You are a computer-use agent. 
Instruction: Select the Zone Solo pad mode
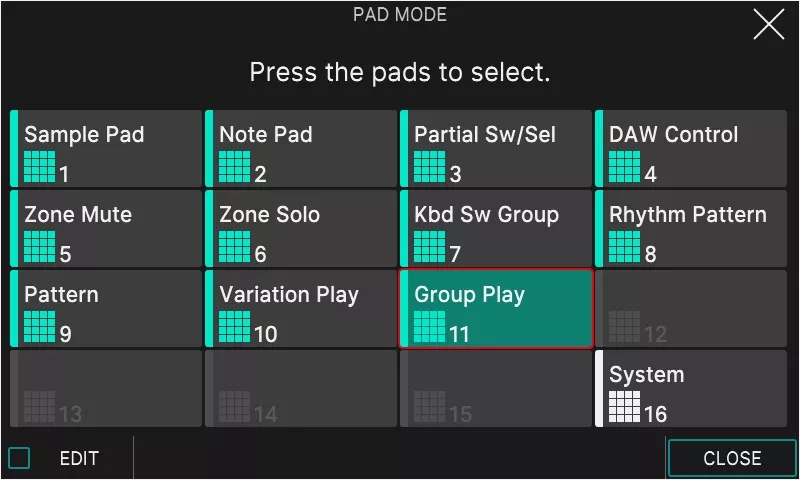coord(301,229)
